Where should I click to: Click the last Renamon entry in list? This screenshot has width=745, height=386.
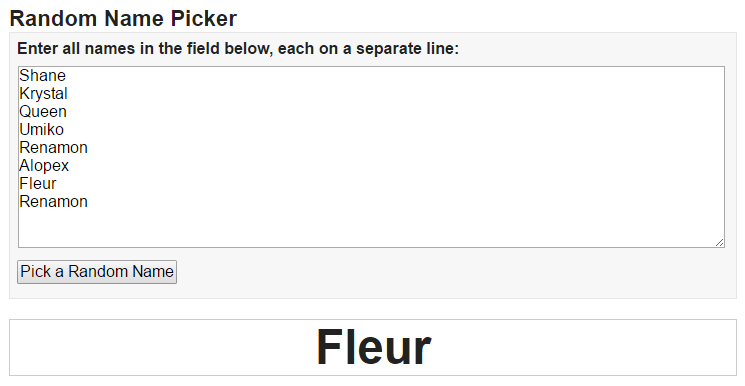53,202
